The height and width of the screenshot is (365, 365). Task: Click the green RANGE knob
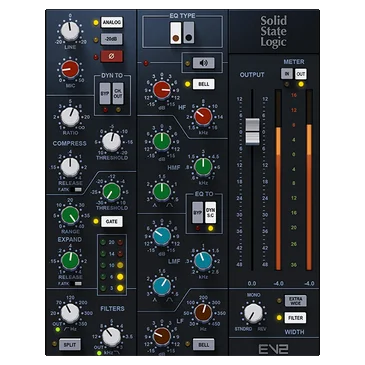pyautogui.click(x=70, y=215)
